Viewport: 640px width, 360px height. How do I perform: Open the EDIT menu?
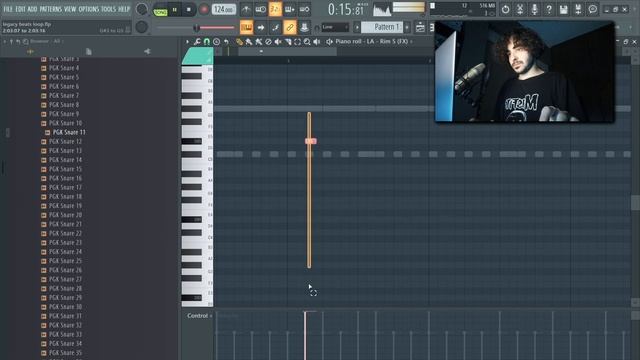(x=20, y=9)
